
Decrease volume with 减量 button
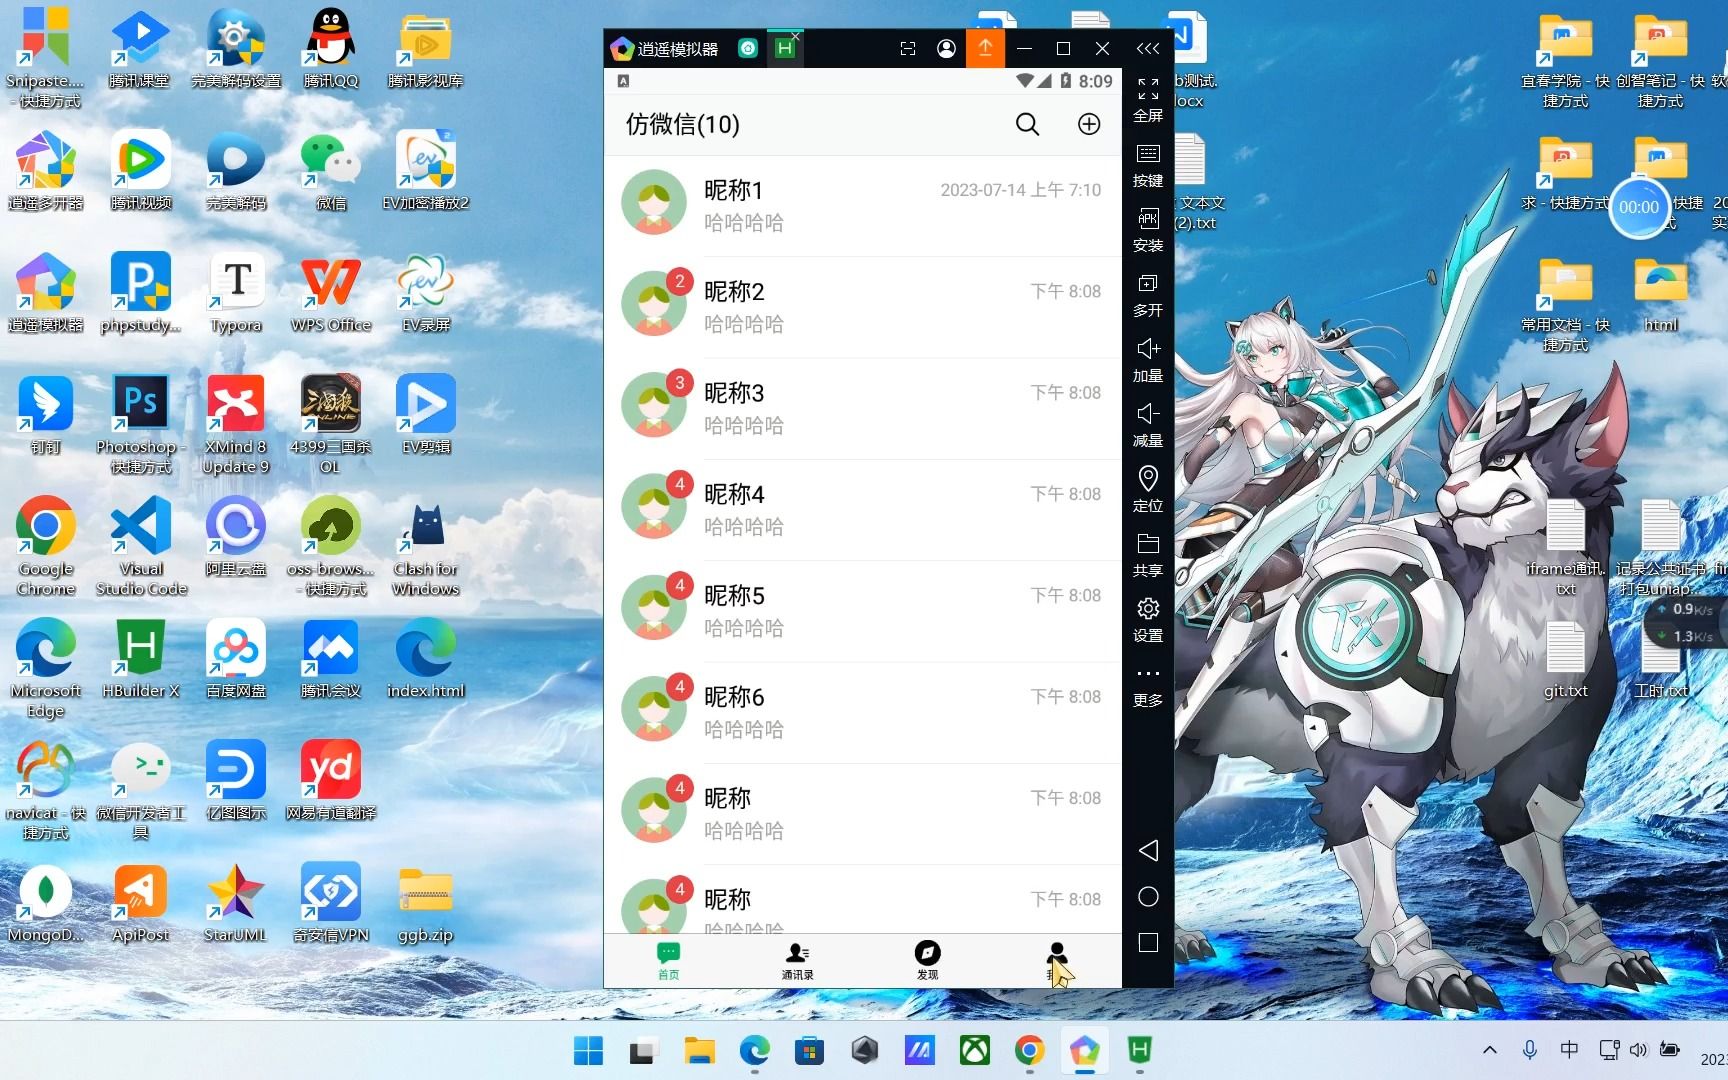tap(1148, 425)
